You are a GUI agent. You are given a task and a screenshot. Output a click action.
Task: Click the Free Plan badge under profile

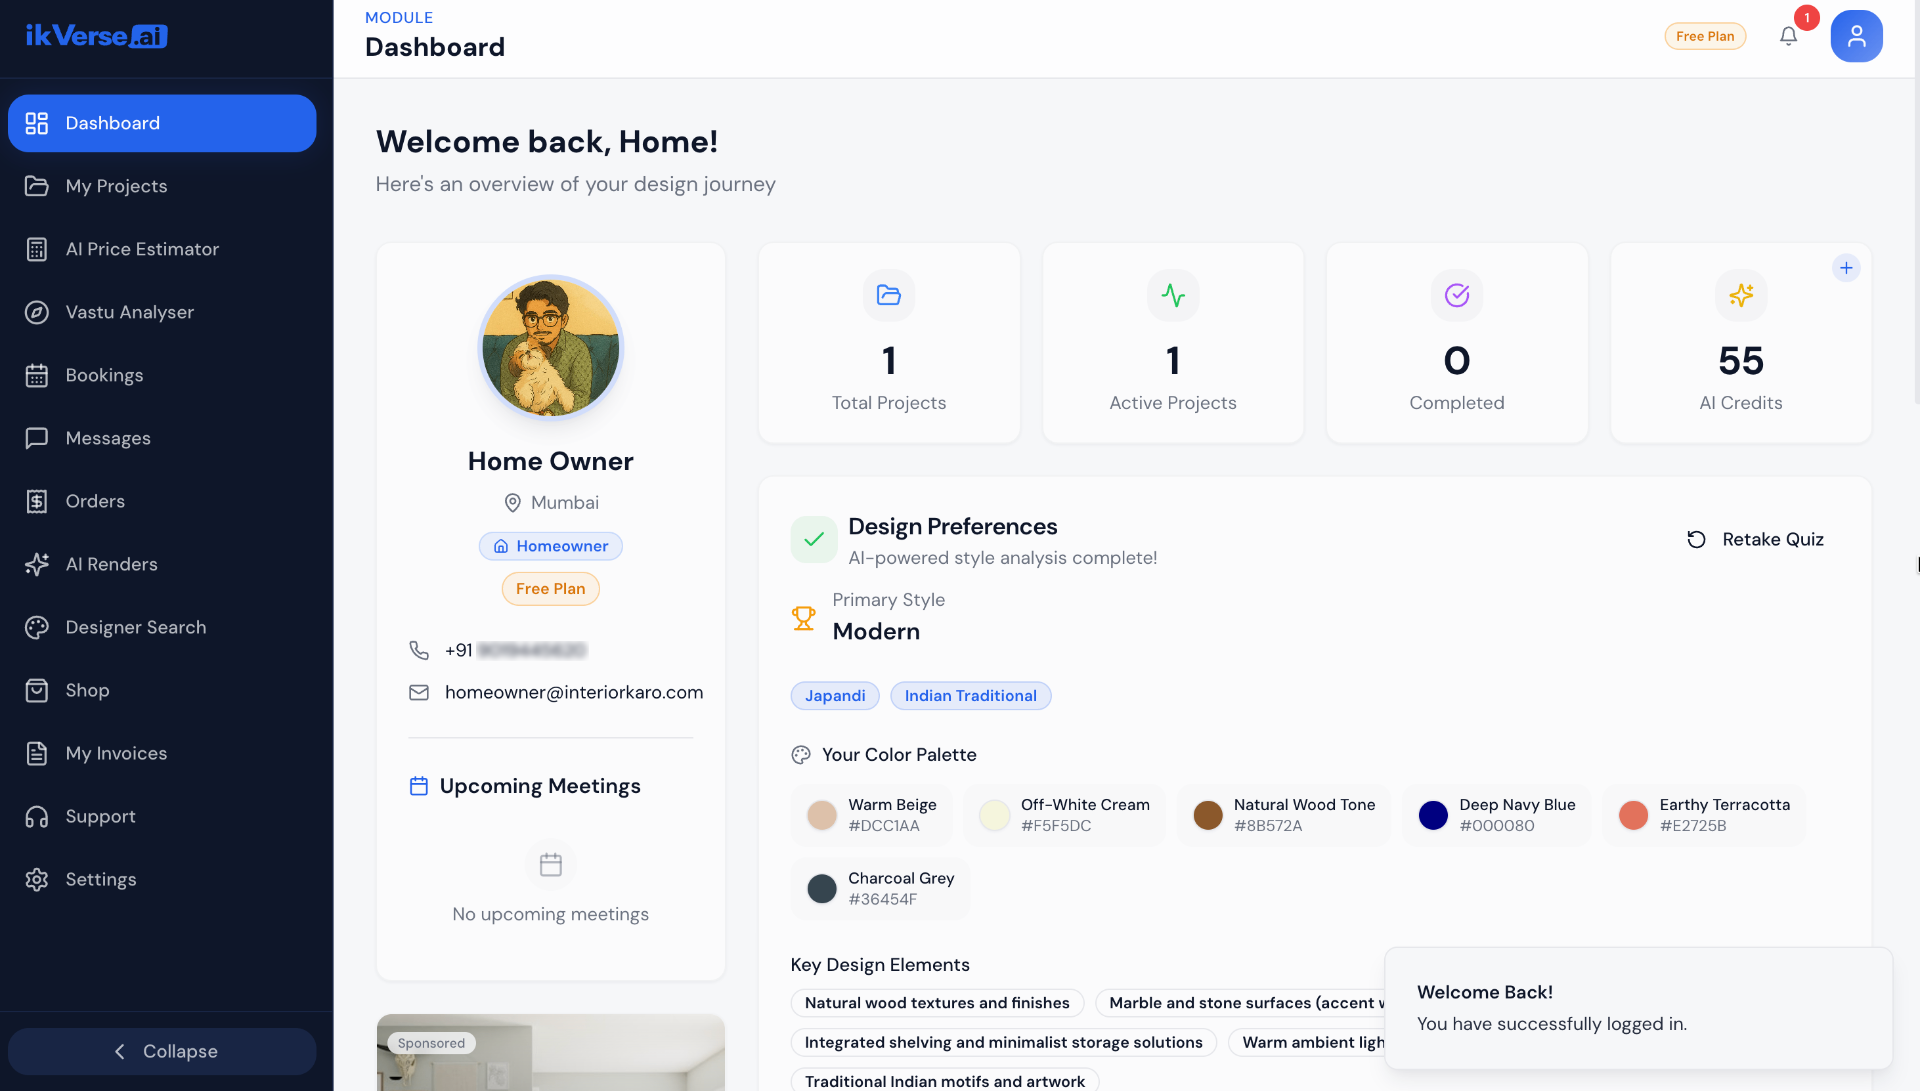coord(550,589)
